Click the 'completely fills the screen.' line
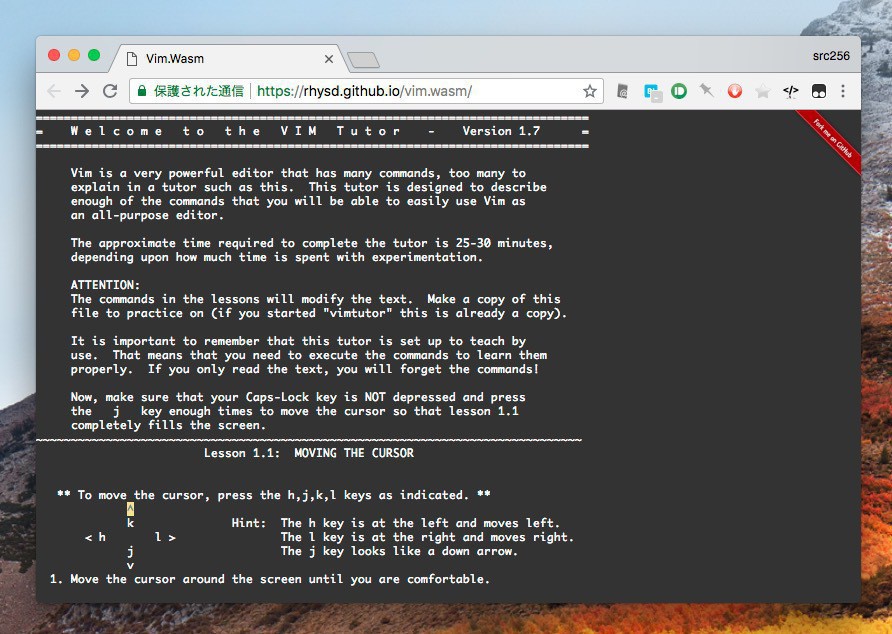The height and width of the screenshot is (634, 892). coord(168,425)
